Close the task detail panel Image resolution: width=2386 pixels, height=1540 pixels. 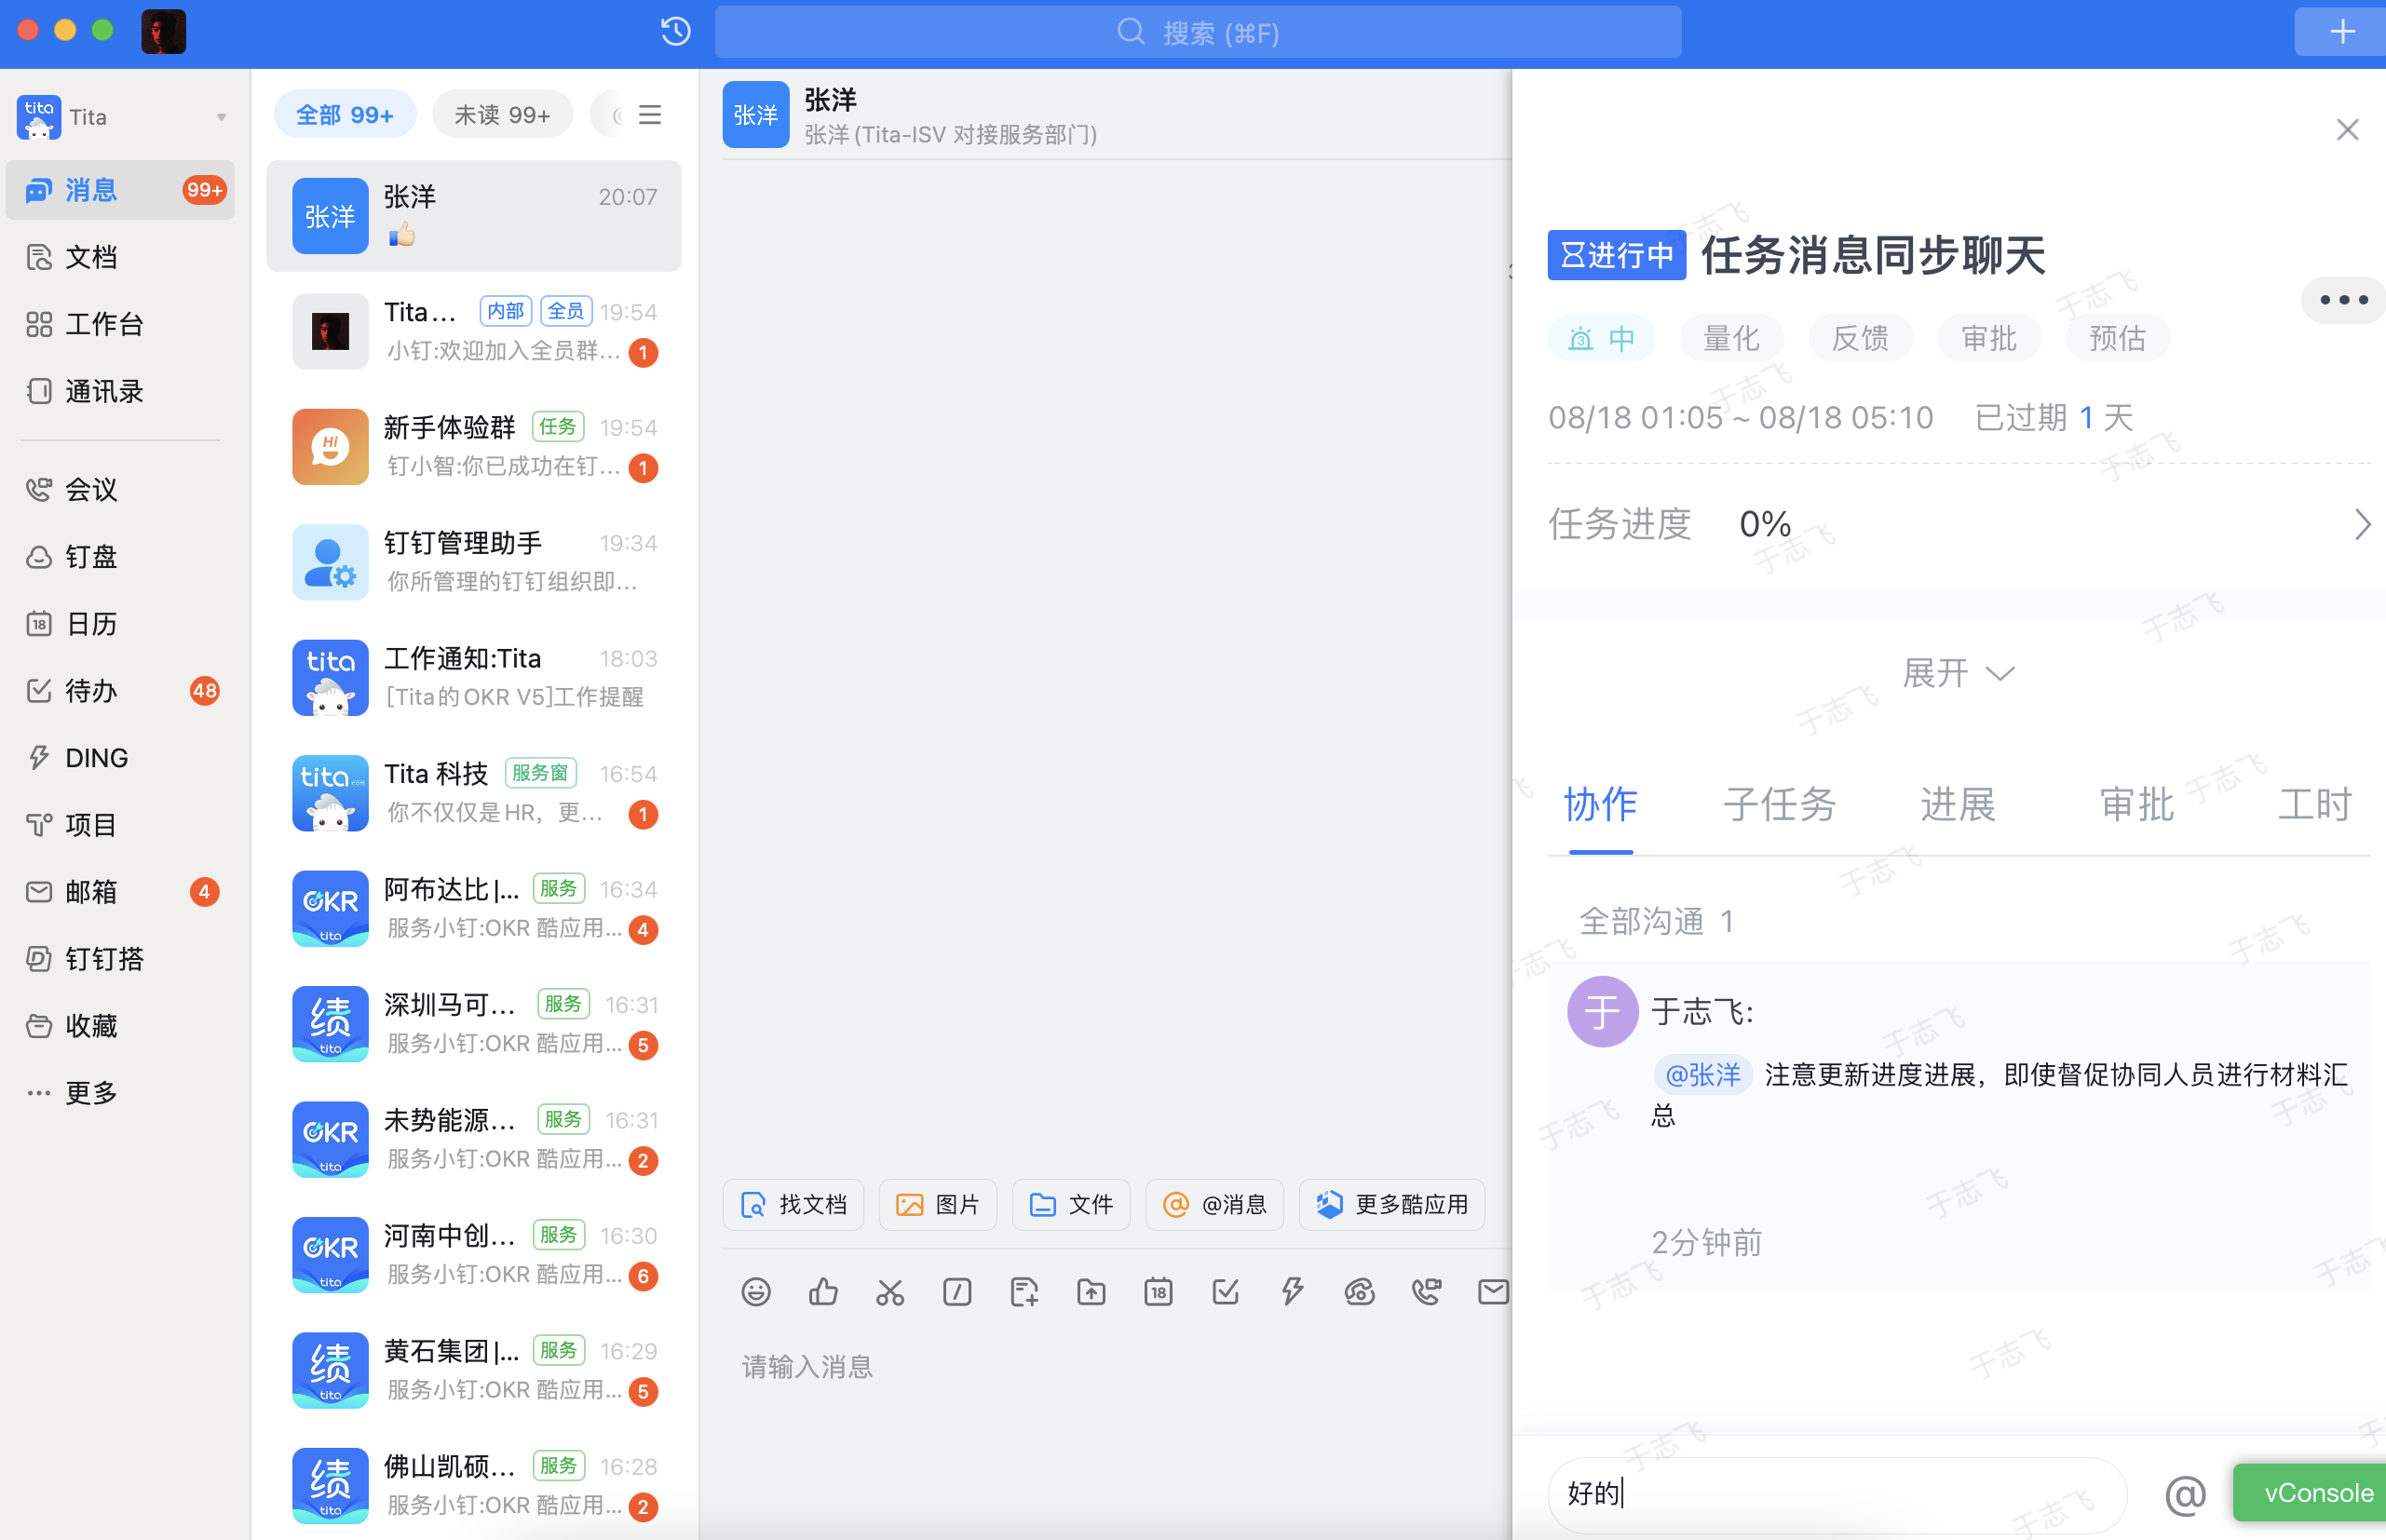[x=2347, y=130]
